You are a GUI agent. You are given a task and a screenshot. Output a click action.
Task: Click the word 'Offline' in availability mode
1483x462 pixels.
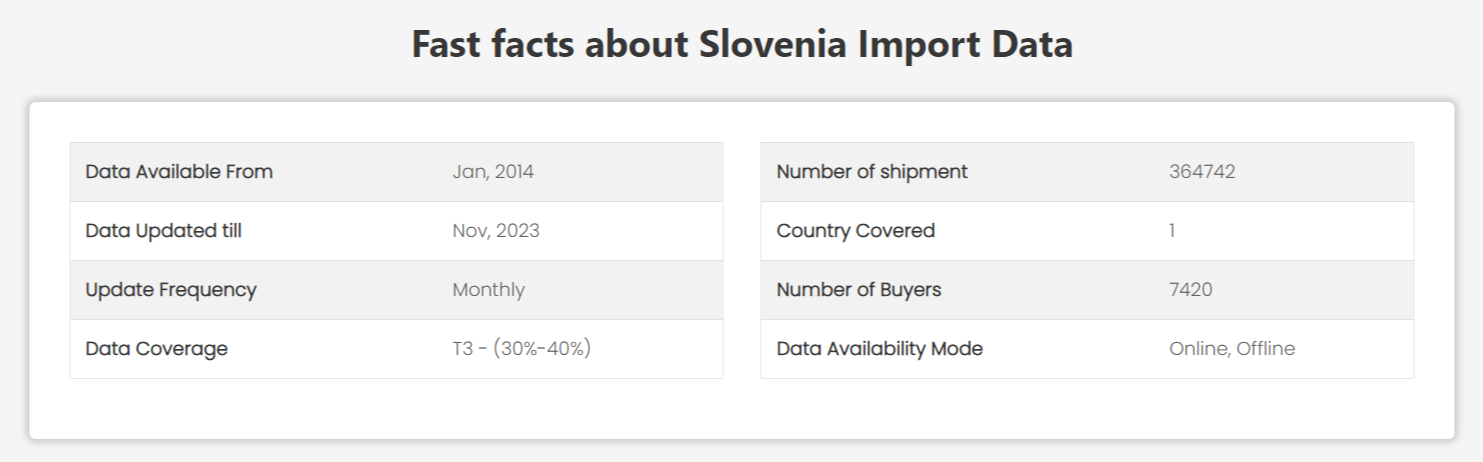(1266, 349)
